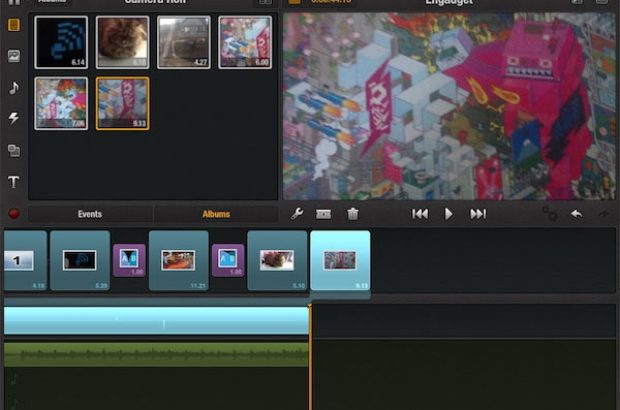The width and height of the screenshot is (620, 410).
Task: Open the video library in sidebar
Action: click(14, 23)
